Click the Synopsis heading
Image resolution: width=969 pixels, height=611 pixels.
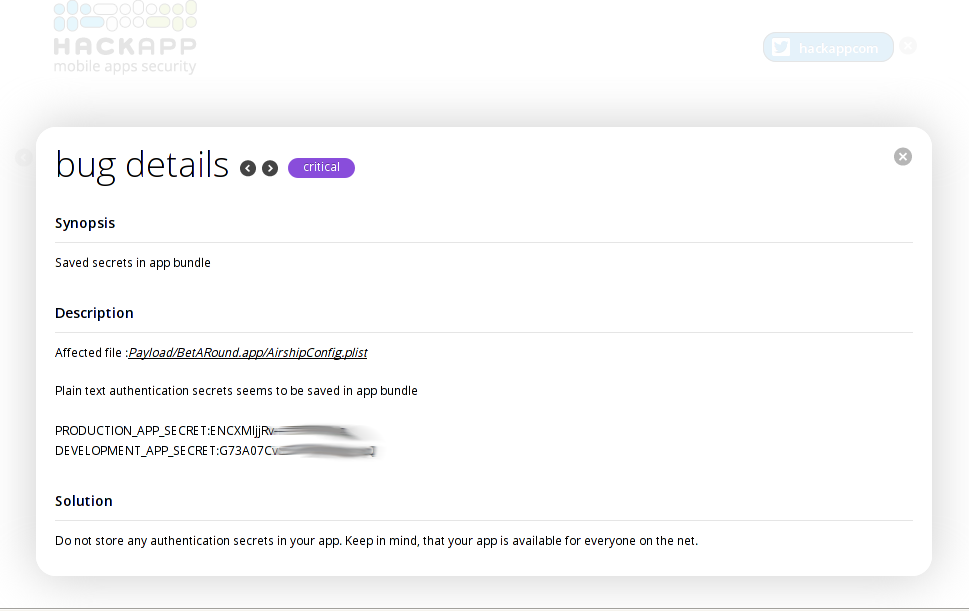coord(85,224)
